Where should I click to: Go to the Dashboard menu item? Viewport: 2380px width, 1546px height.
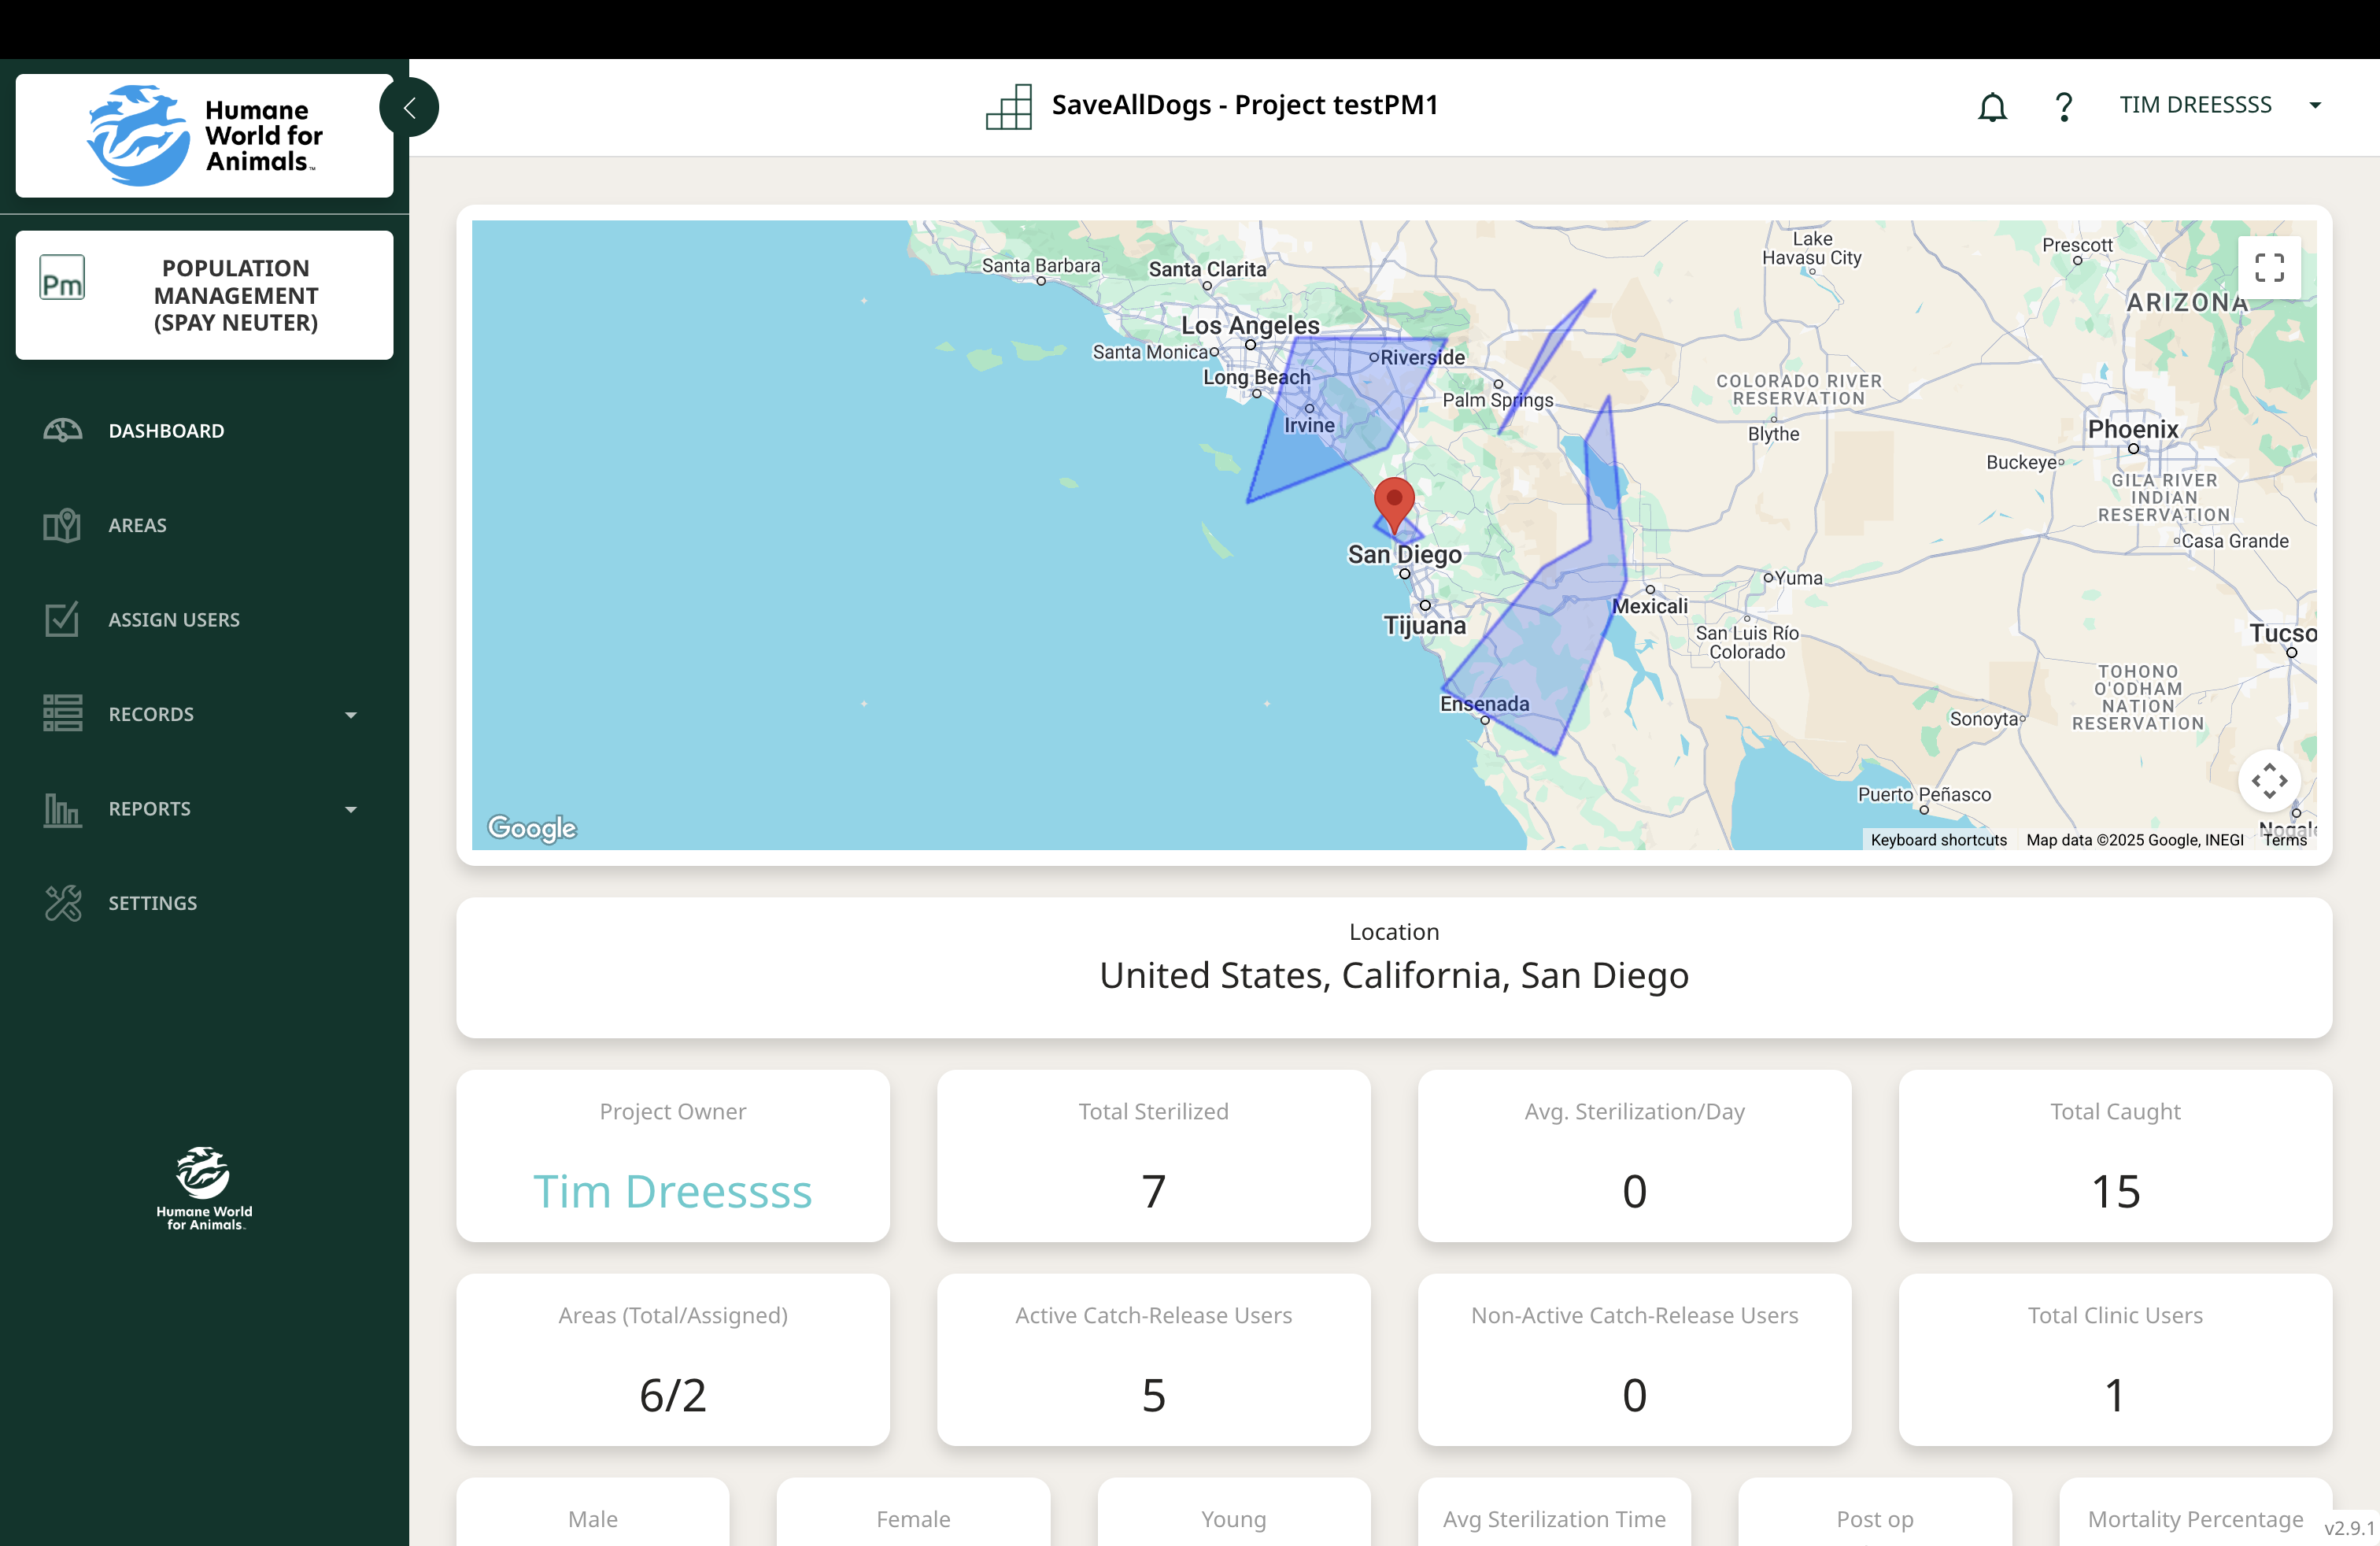click(166, 431)
